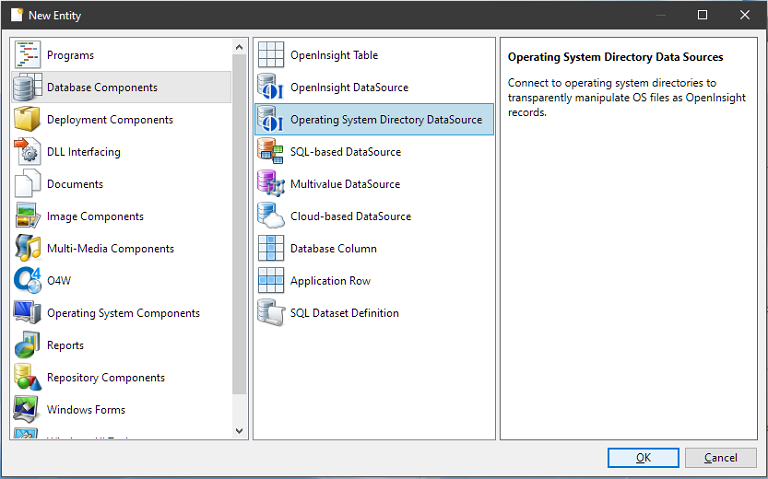Click the category list scrollbar thumb

pyautogui.click(x=239, y=224)
